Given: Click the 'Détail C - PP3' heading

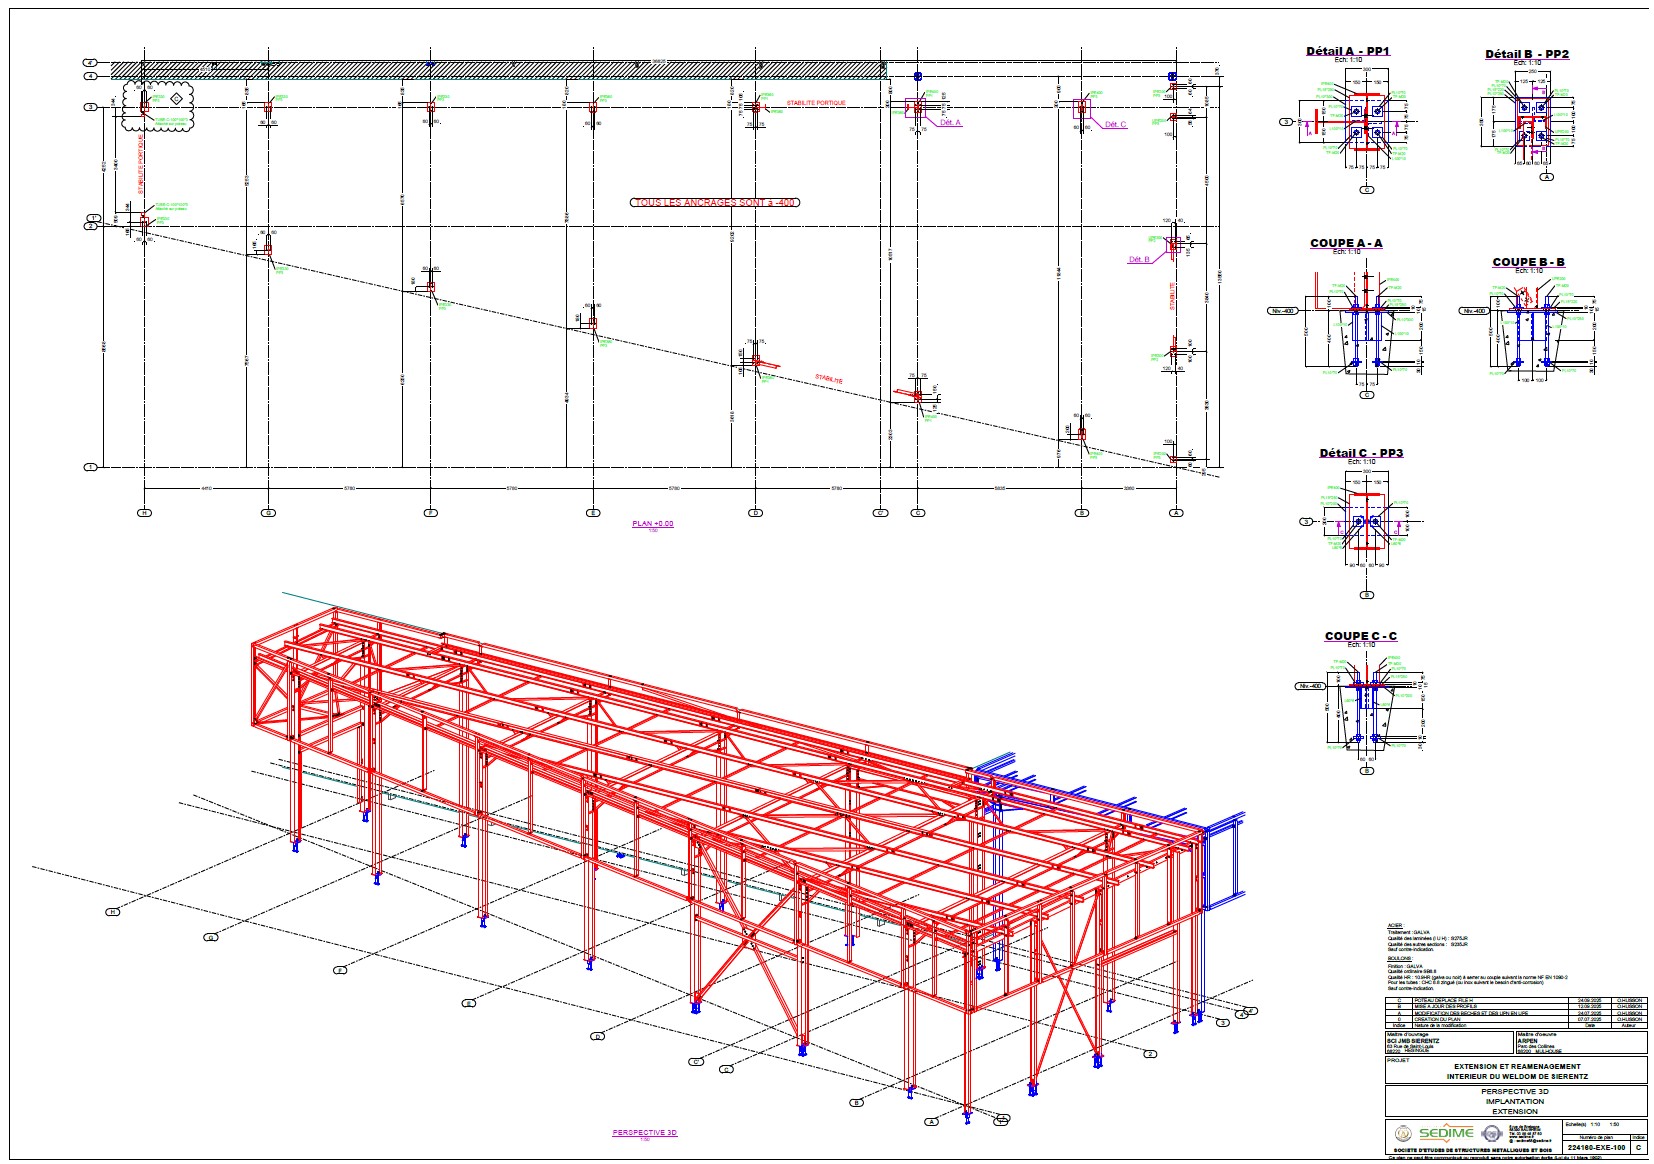Looking at the screenshot, I should (1360, 453).
